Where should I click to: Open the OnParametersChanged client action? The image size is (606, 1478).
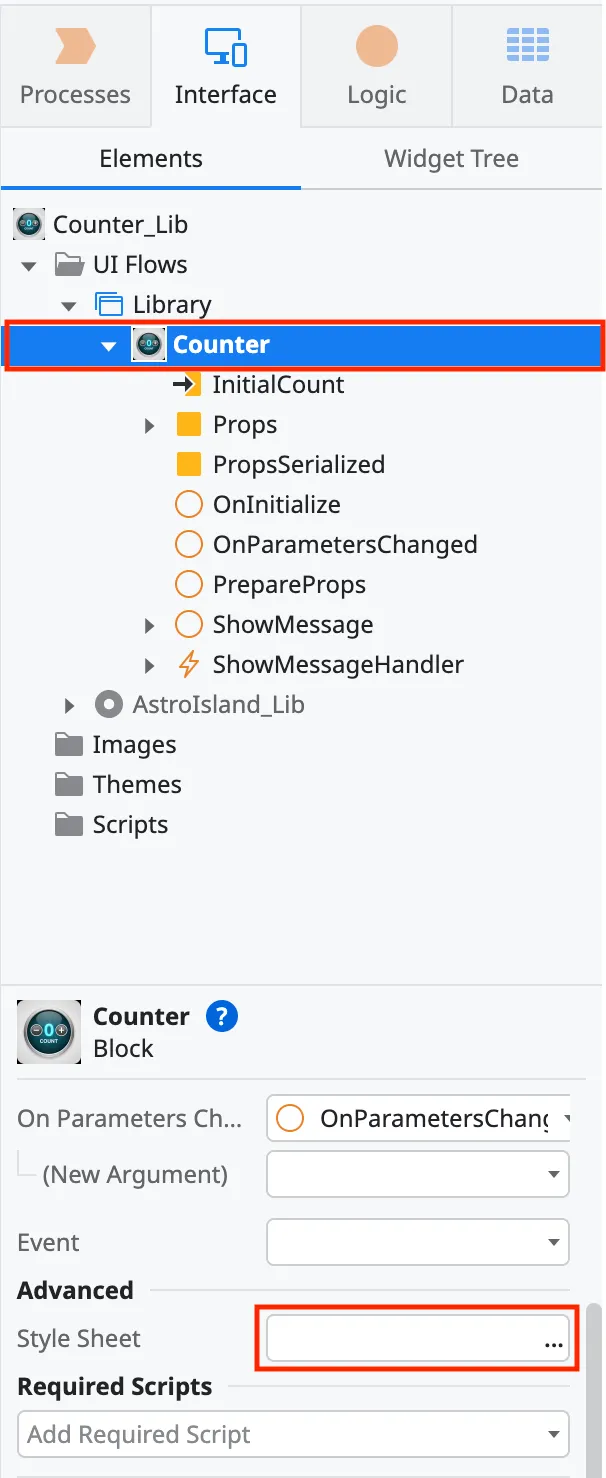point(189,544)
